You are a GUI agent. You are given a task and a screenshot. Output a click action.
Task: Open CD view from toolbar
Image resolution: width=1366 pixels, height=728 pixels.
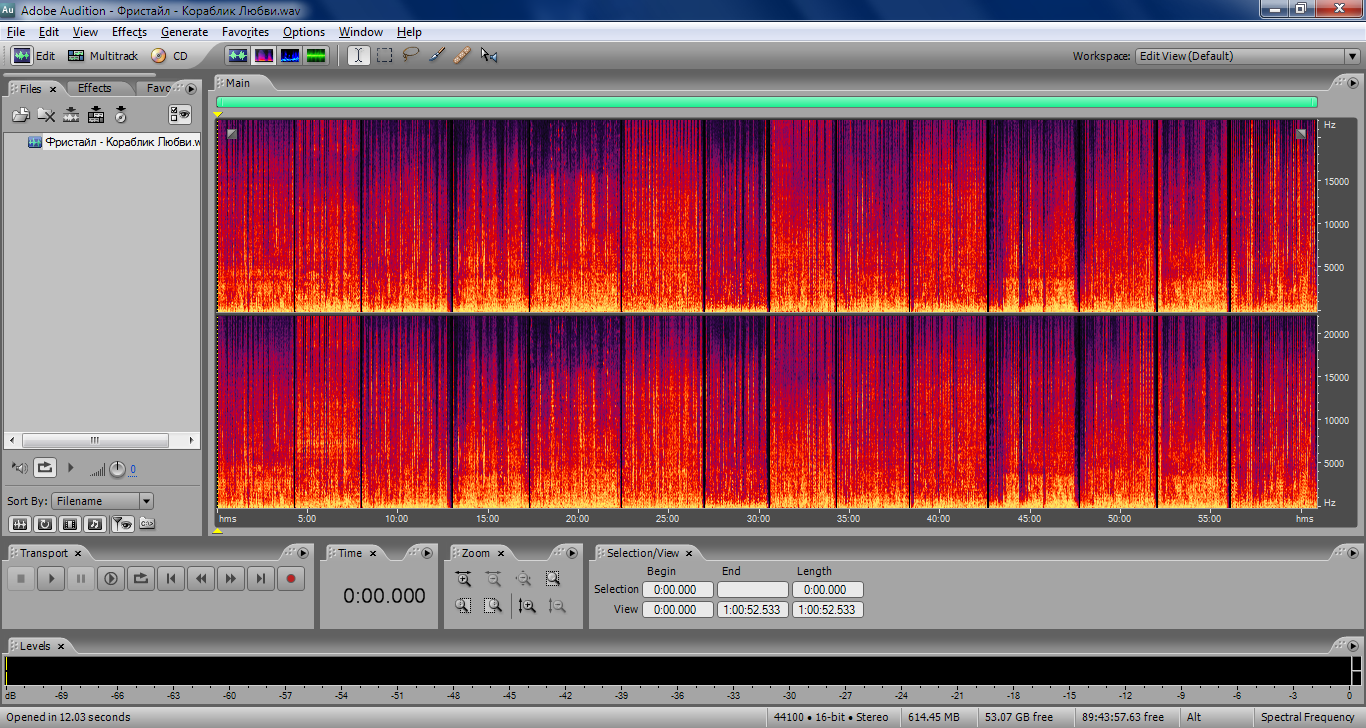(x=169, y=56)
